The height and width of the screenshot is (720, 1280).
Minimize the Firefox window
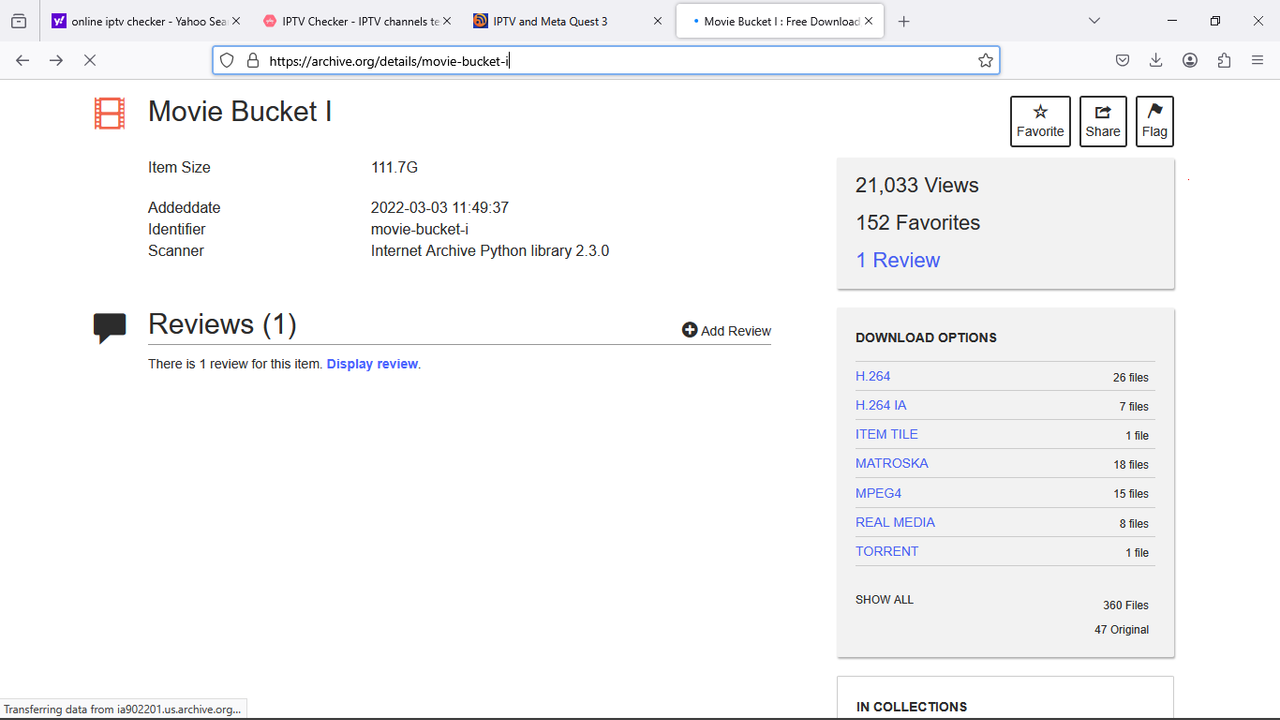(x=1172, y=21)
